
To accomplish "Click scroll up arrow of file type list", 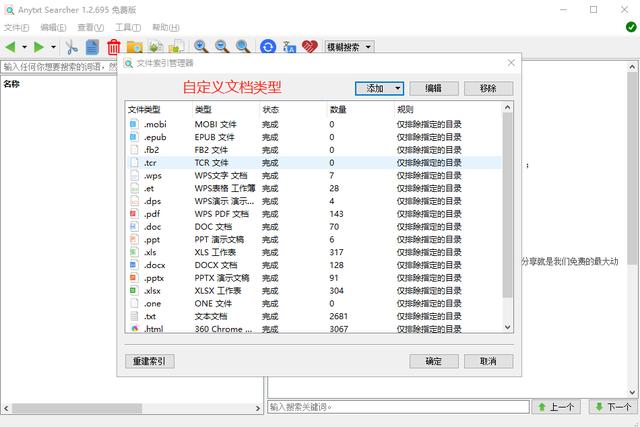I will click(507, 107).
